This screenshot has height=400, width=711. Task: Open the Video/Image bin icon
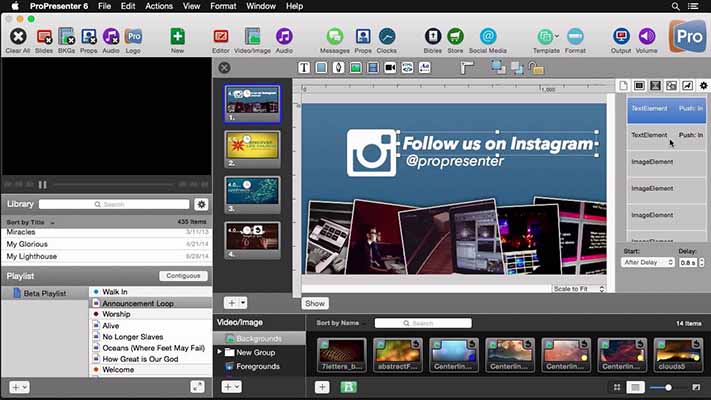(253, 37)
